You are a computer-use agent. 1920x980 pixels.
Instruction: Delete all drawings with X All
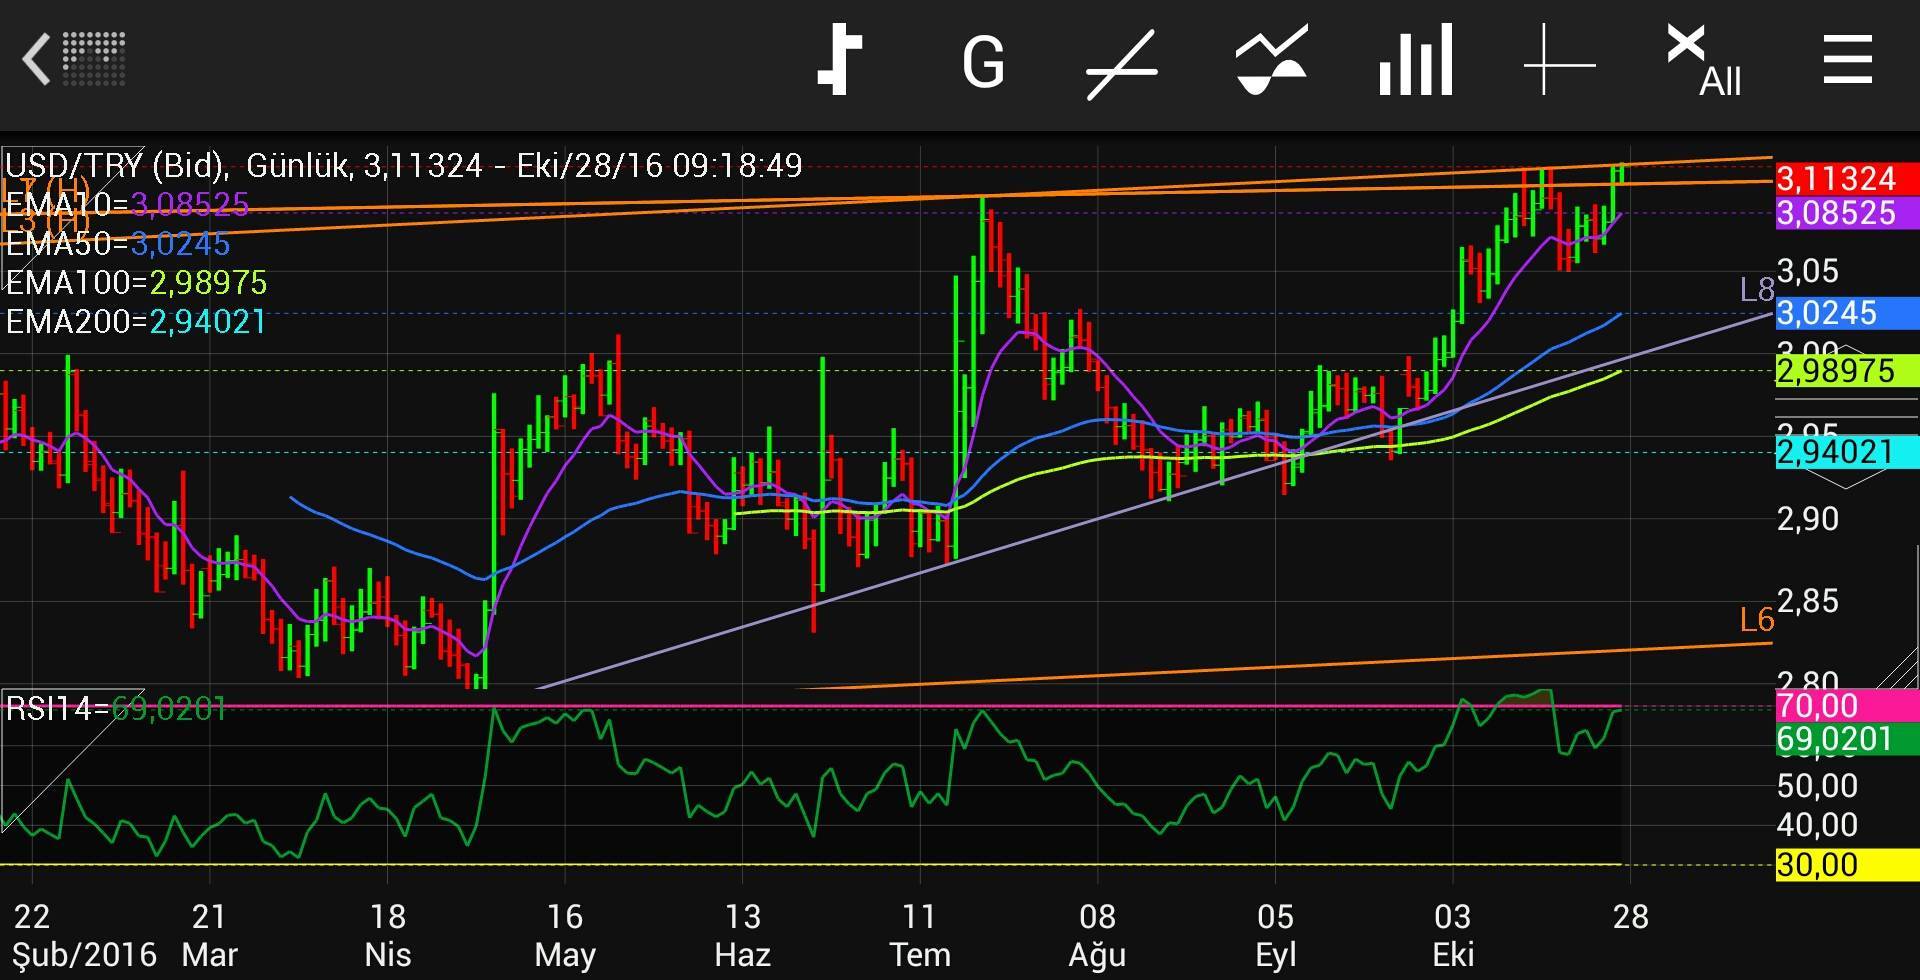point(1703,62)
